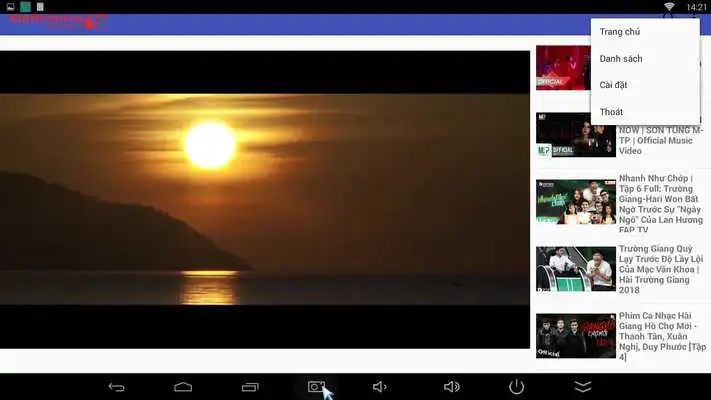The image size is (711, 400).
Task: Tap the volume up icon
Action: pos(452,387)
